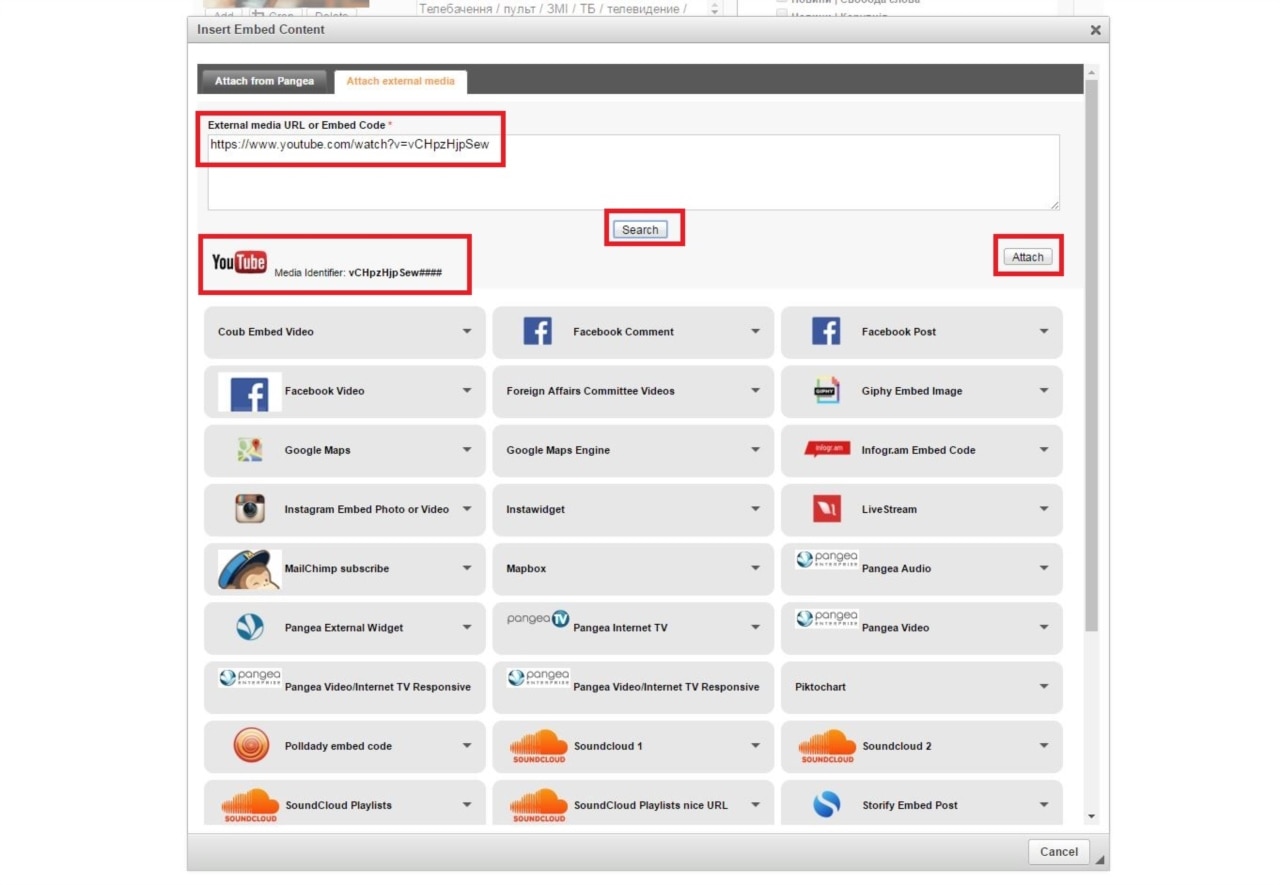Click the "Foreign Affairs Committee Videos" label

591,391
